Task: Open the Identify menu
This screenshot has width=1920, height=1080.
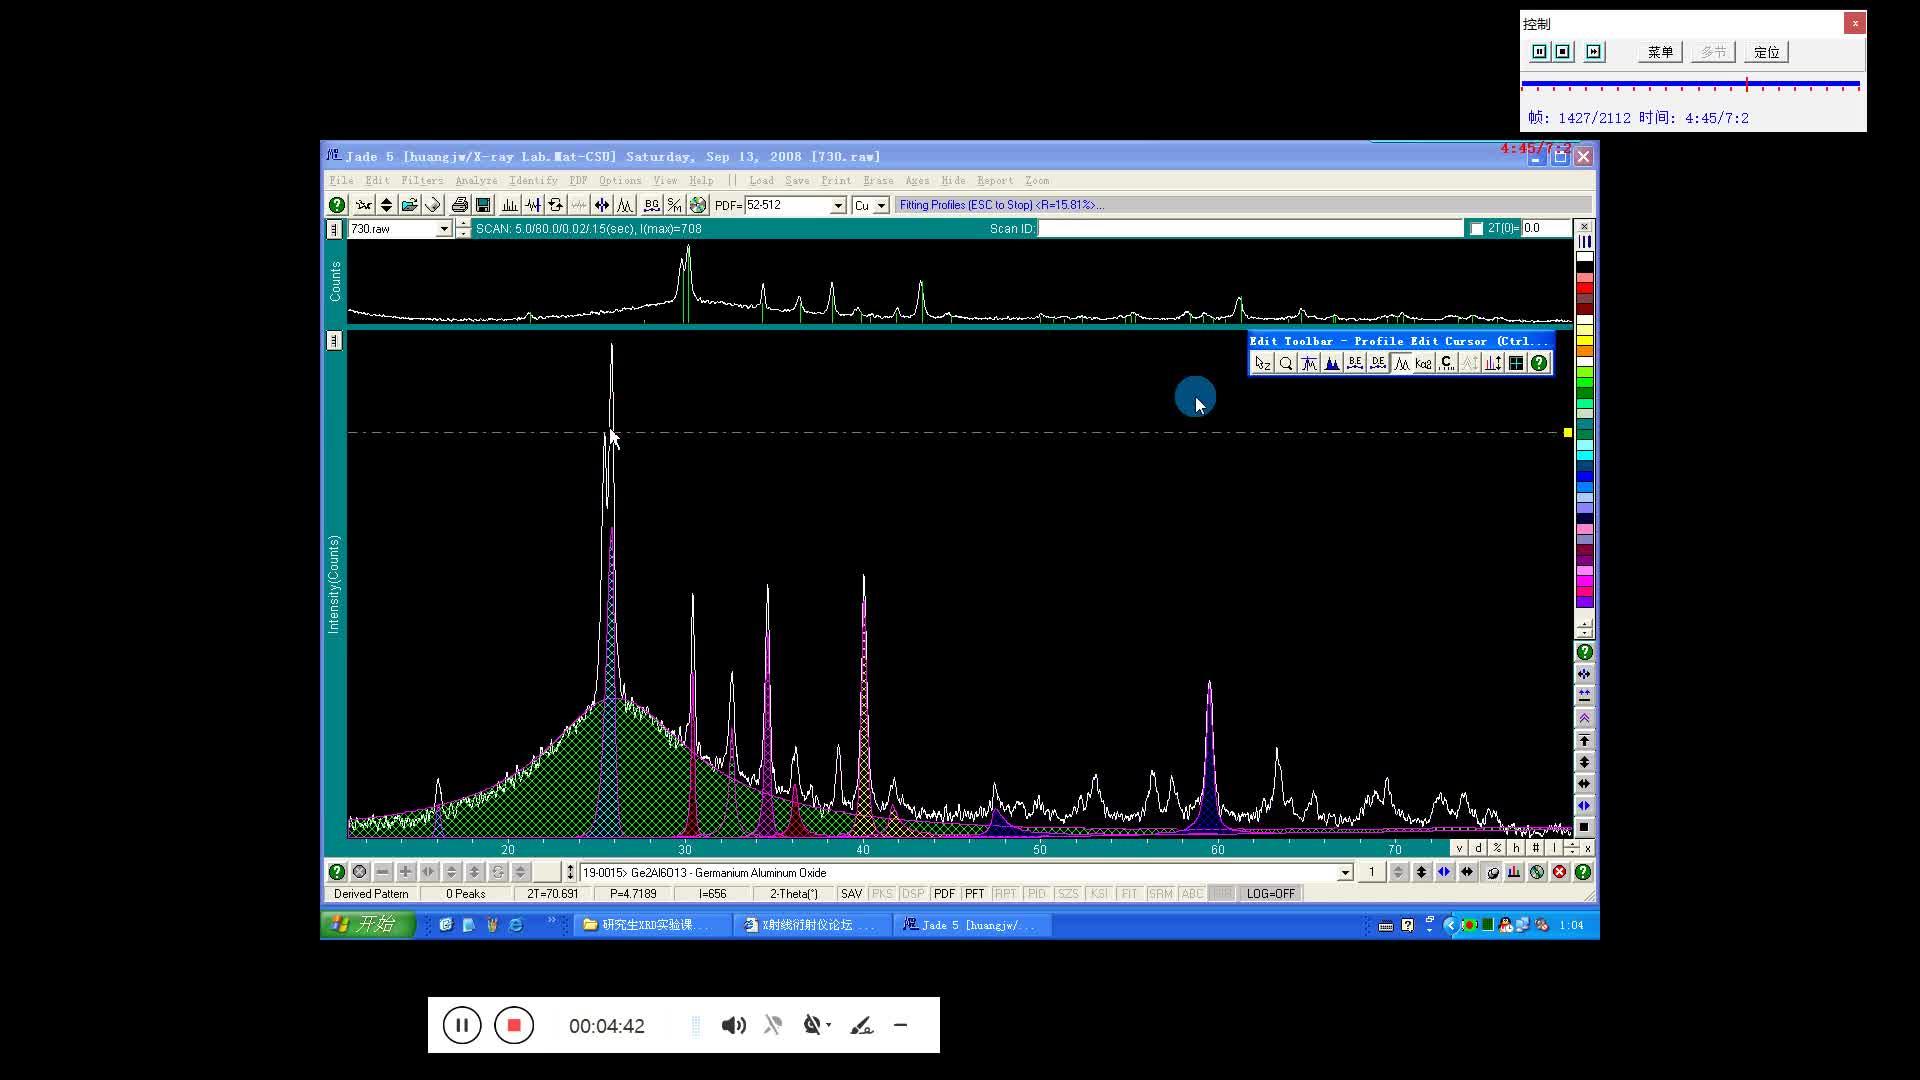Action: pyautogui.click(x=533, y=181)
